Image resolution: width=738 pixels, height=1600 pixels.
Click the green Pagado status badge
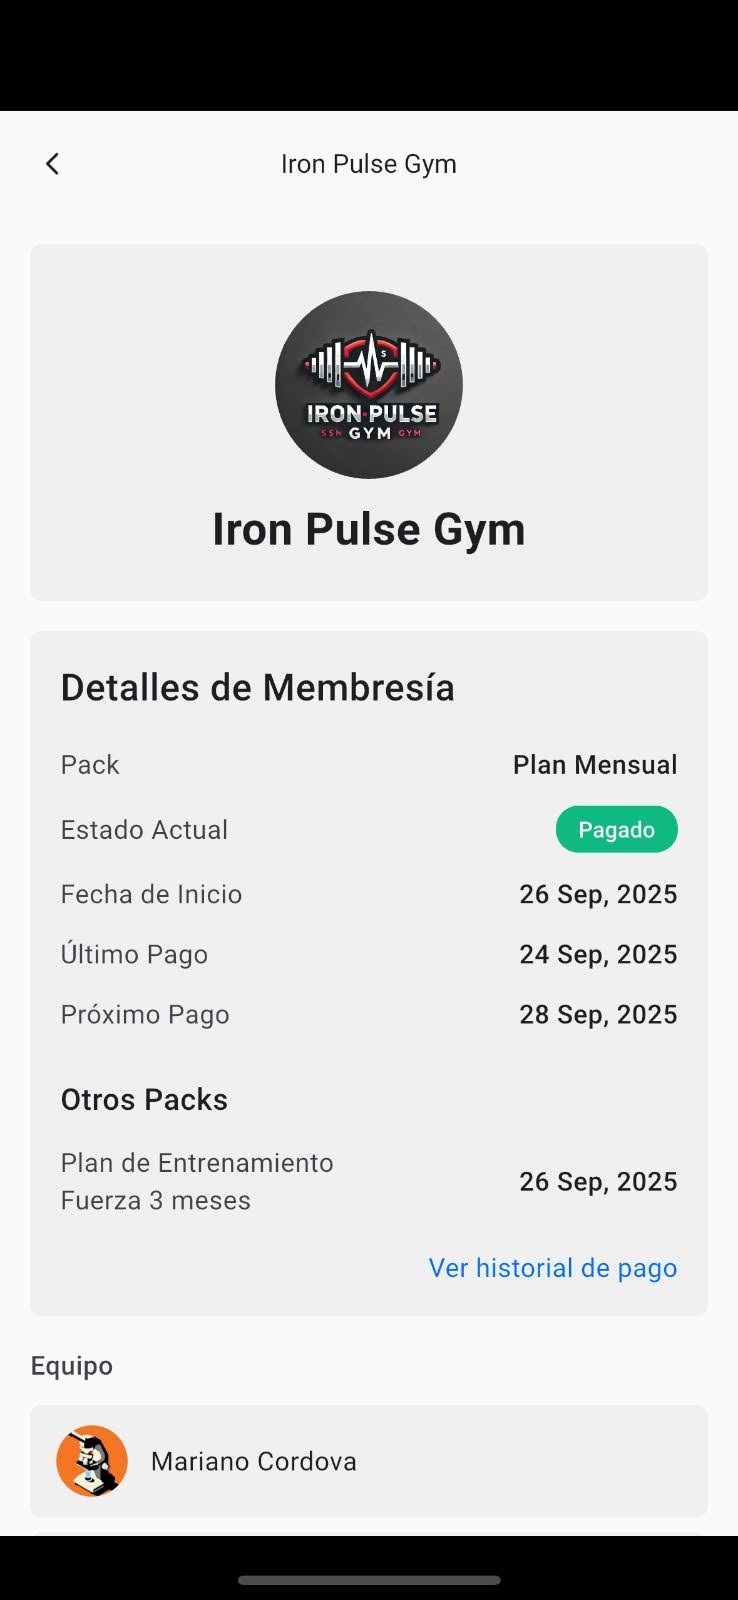tap(616, 830)
